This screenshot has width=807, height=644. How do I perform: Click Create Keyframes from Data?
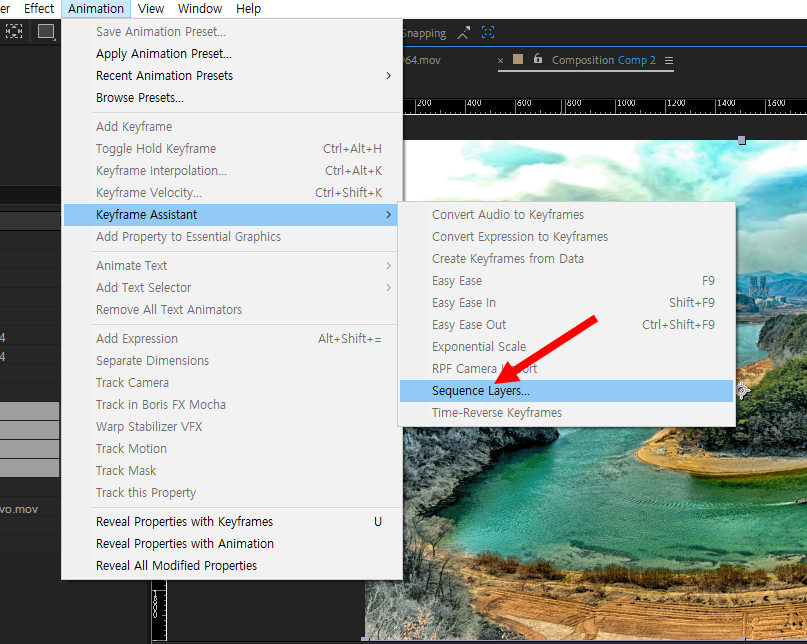567,259
